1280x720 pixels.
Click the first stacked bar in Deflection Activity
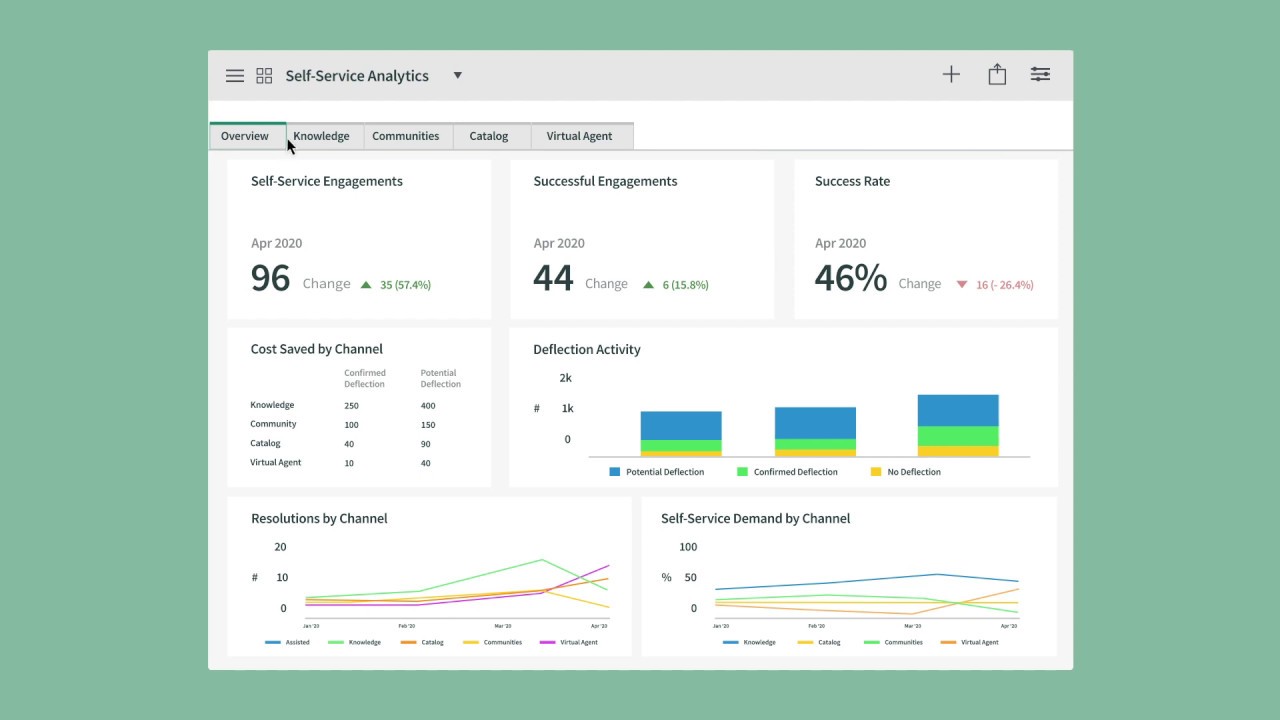pyautogui.click(x=681, y=434)
